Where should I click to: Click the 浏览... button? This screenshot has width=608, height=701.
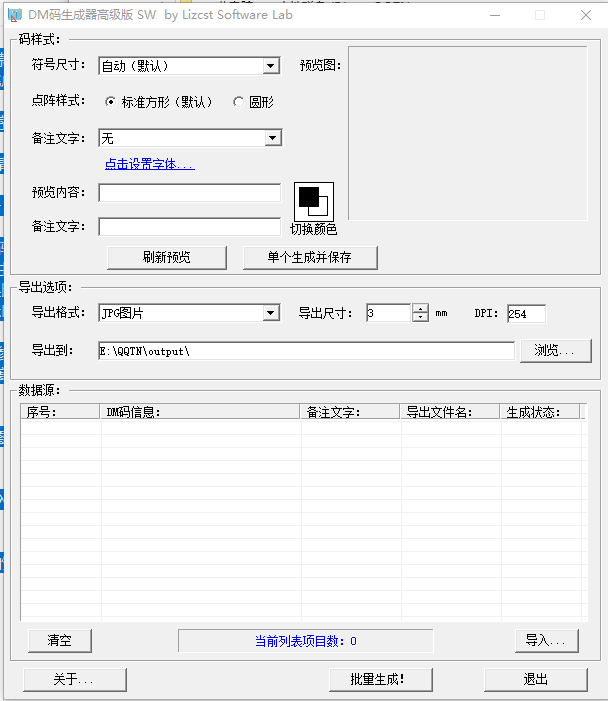click(x=556, y=350)
